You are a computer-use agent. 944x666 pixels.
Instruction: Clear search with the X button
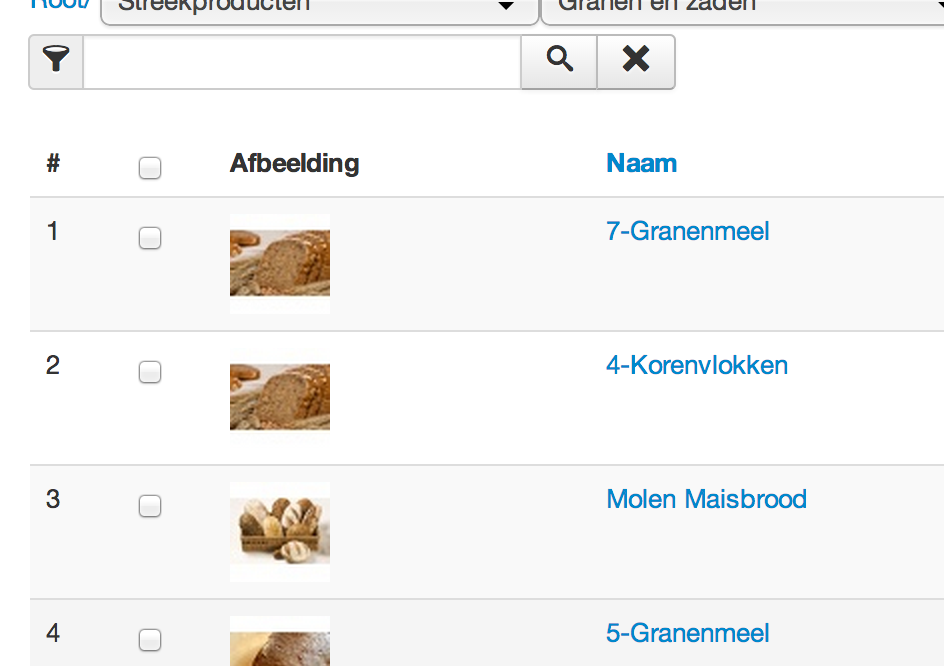636,62
